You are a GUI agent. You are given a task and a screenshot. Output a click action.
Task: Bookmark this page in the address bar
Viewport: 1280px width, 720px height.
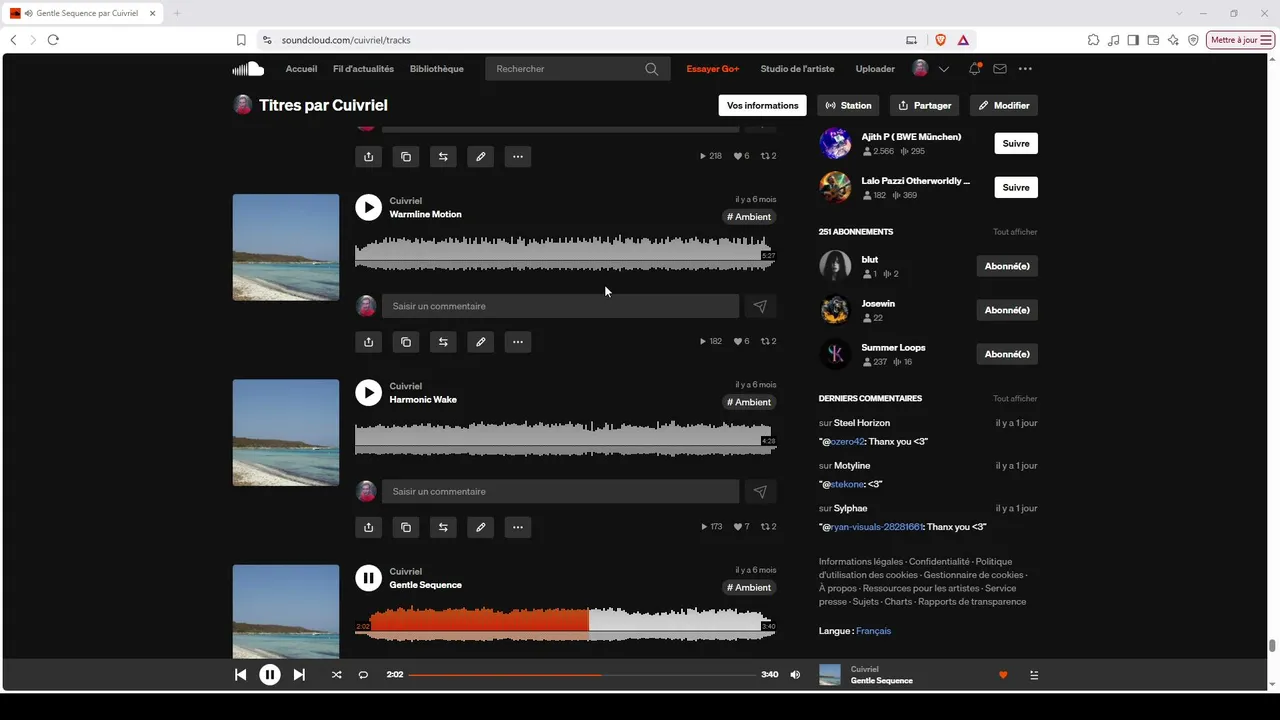241,40
